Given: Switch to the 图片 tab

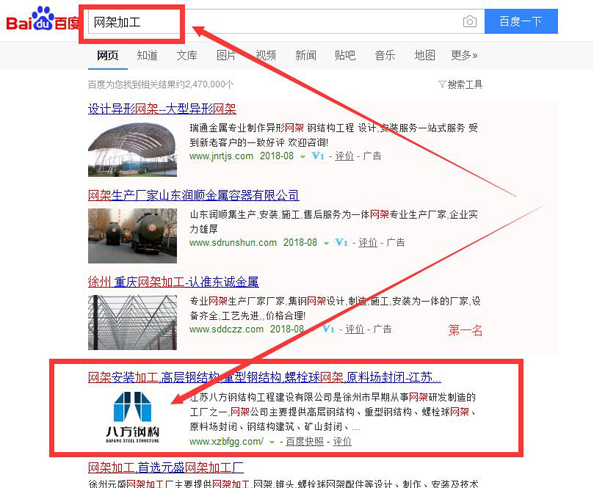Looking at the screenshot, I should pyautogui.click(x=226, y=55).
